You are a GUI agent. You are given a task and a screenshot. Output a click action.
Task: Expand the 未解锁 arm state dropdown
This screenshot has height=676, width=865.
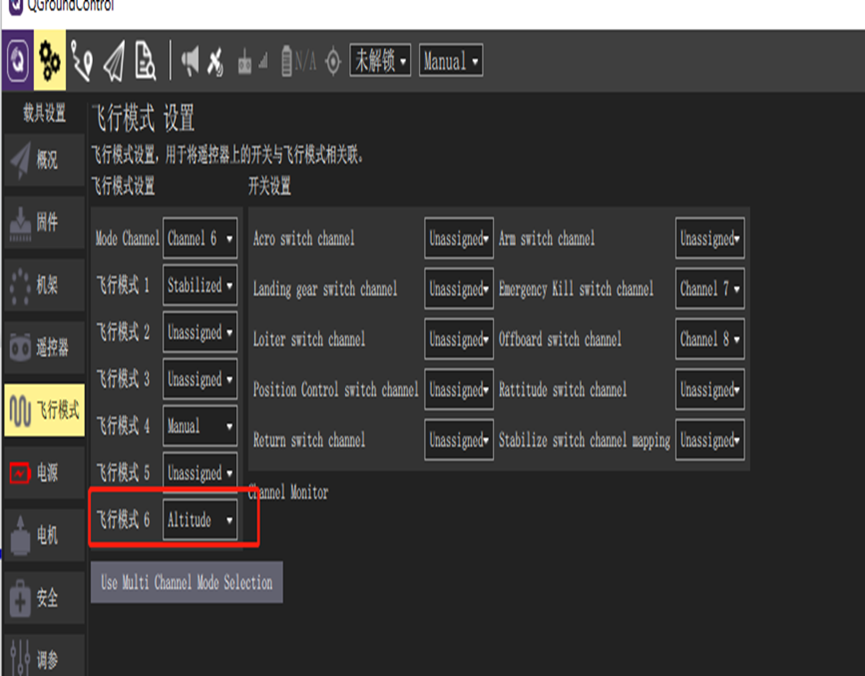[x=380, y=61]
